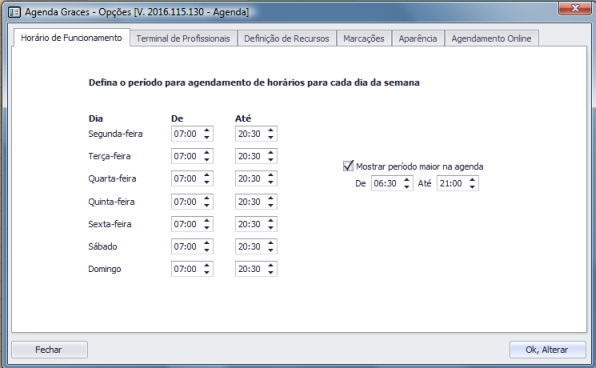Increase Sexta-feira De time

[206, 220]
